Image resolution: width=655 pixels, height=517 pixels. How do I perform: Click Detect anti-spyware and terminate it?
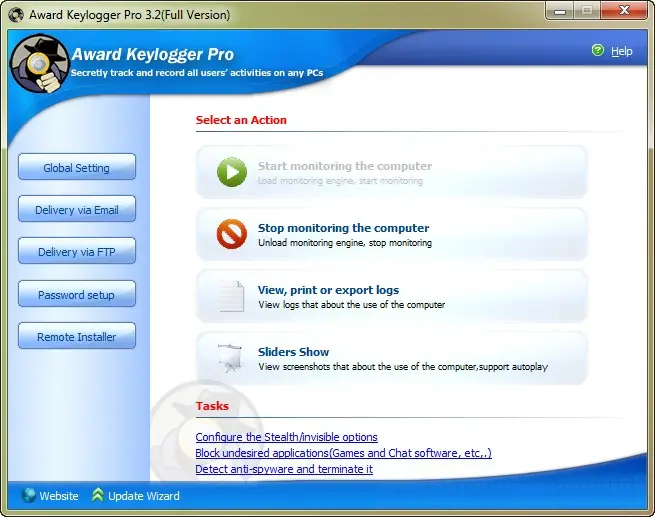tap(284, 469)
